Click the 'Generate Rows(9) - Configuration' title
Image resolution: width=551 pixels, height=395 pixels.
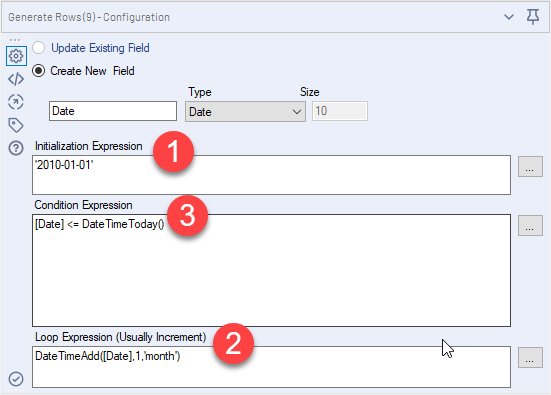89,17
